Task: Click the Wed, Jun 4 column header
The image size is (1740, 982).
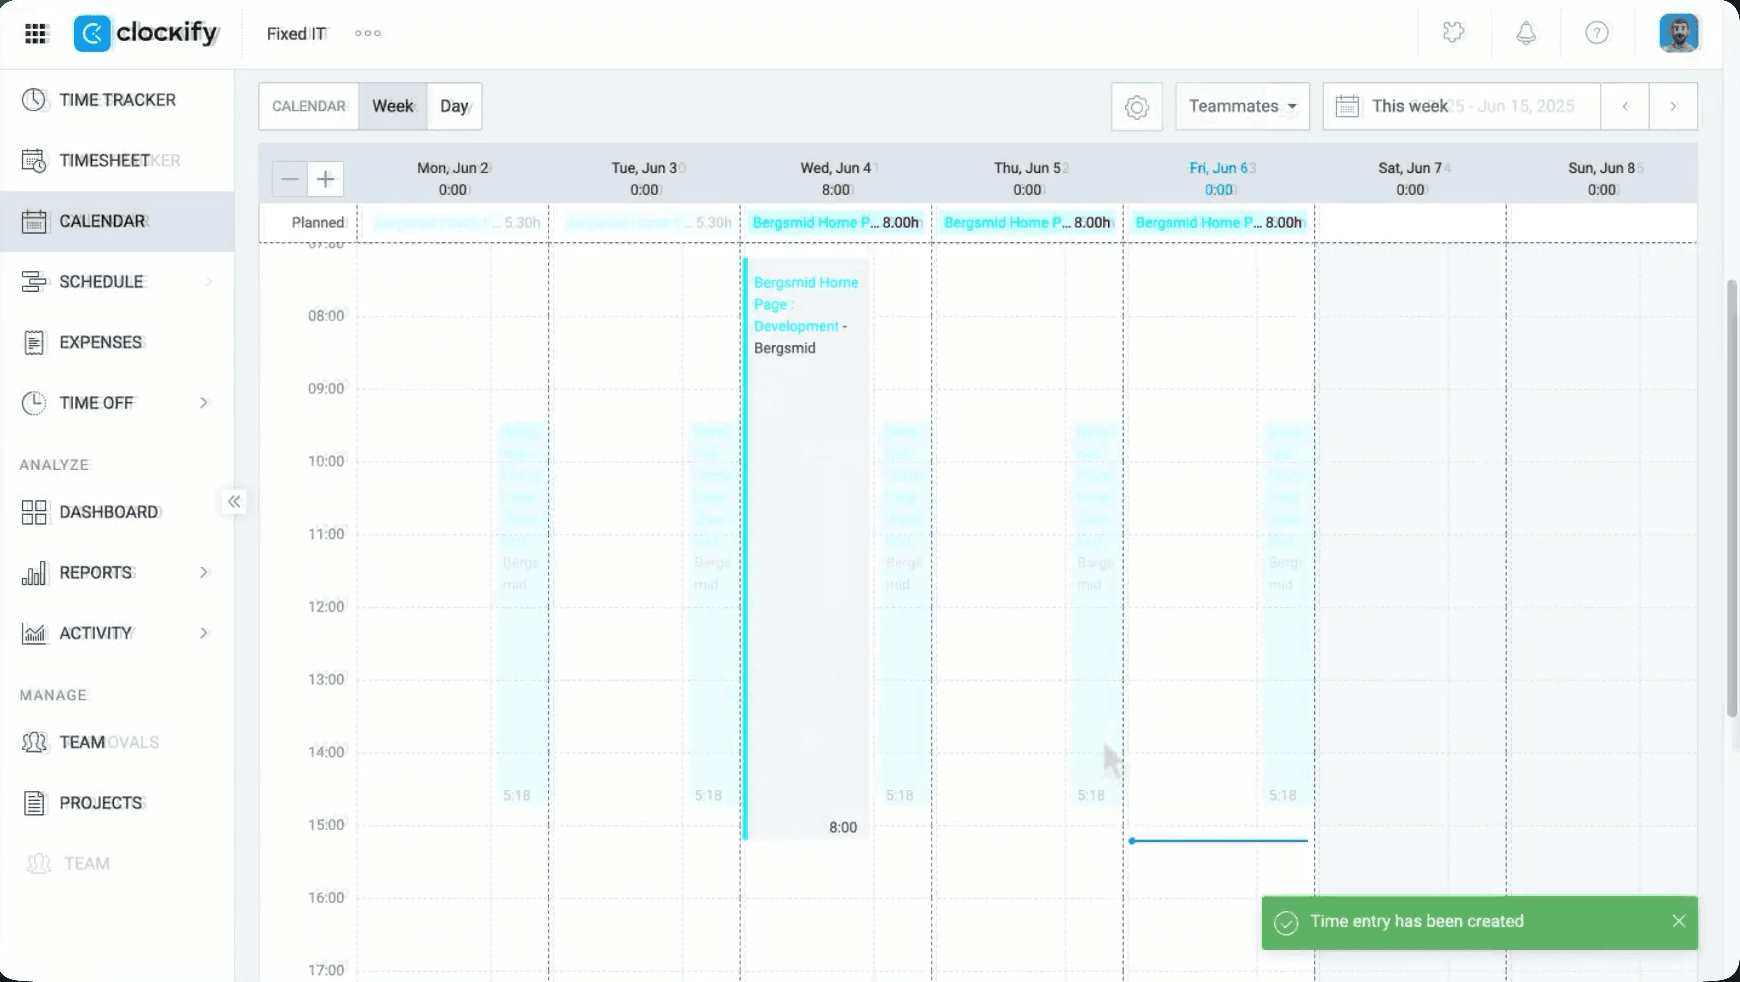Action: click(836, 178)
